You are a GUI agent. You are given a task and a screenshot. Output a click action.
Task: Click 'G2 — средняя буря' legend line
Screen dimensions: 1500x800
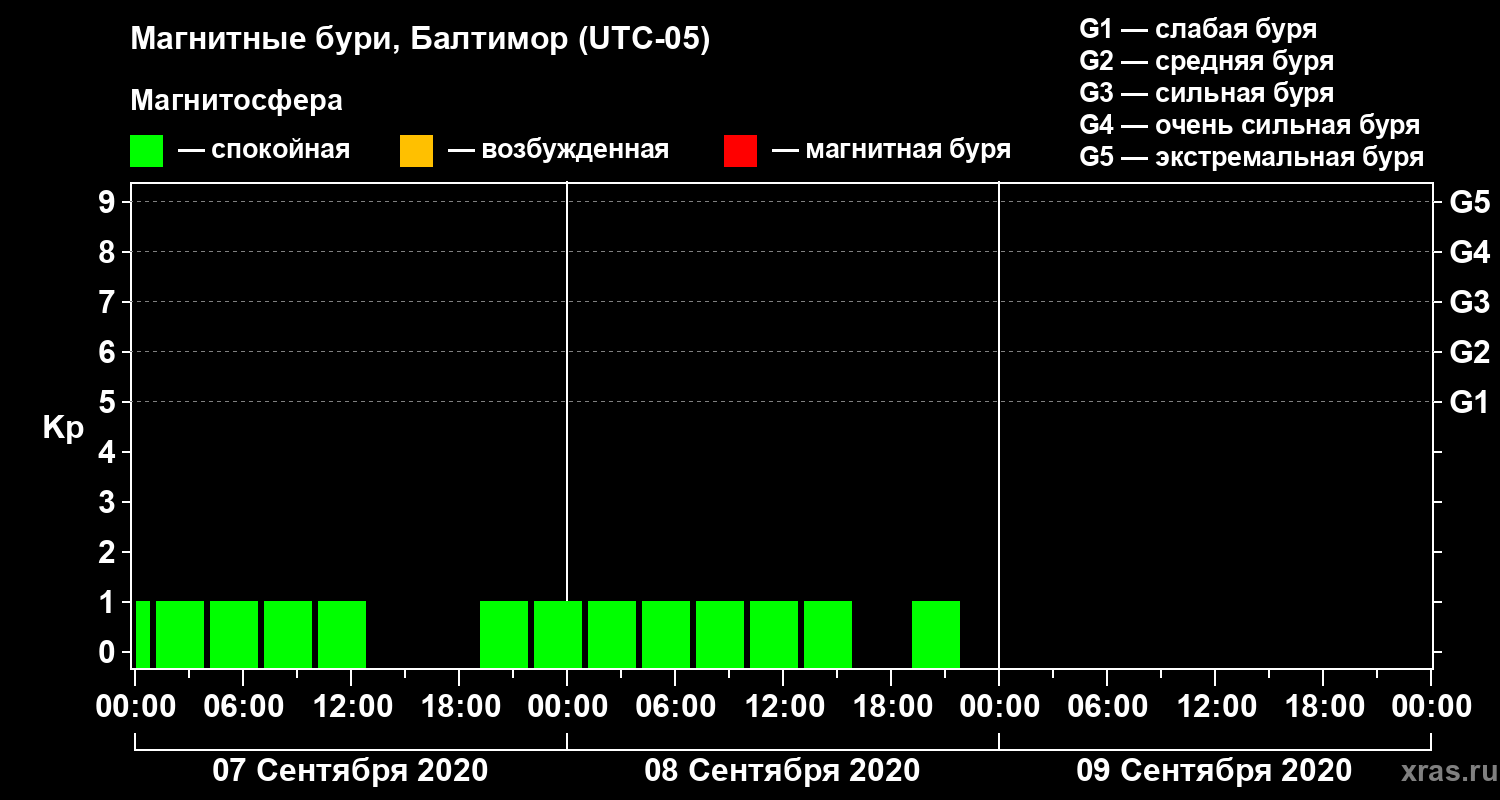coord(1207,61)
